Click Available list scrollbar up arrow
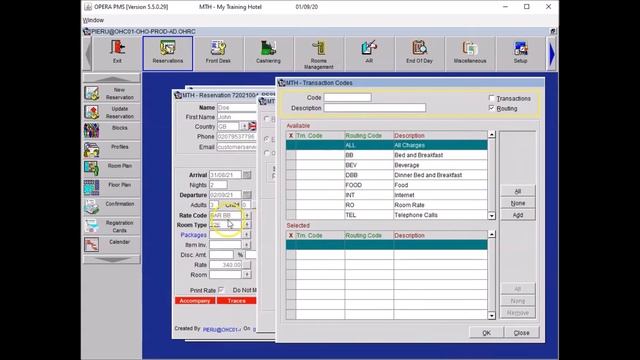Viewport: 640px width, 360px height. click(x=491, y=135)
